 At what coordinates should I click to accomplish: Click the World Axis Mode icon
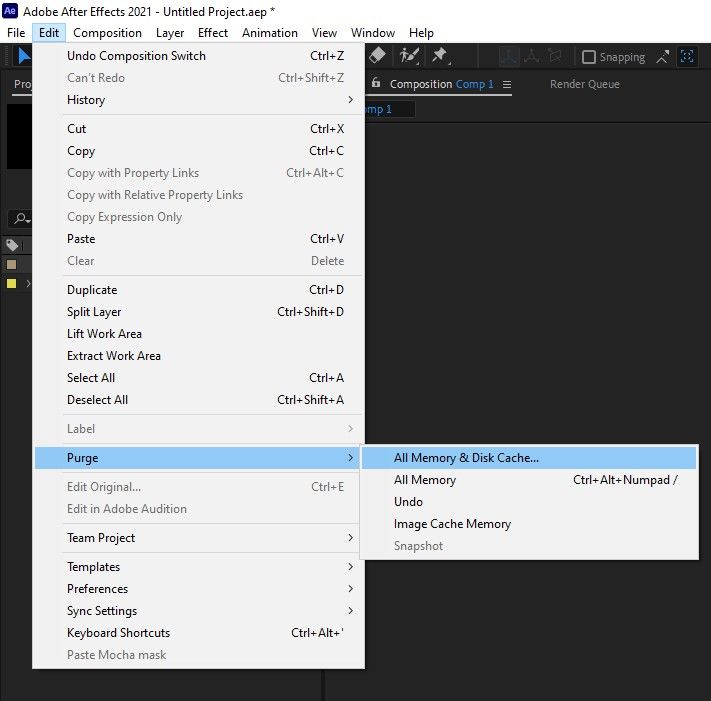531,57
